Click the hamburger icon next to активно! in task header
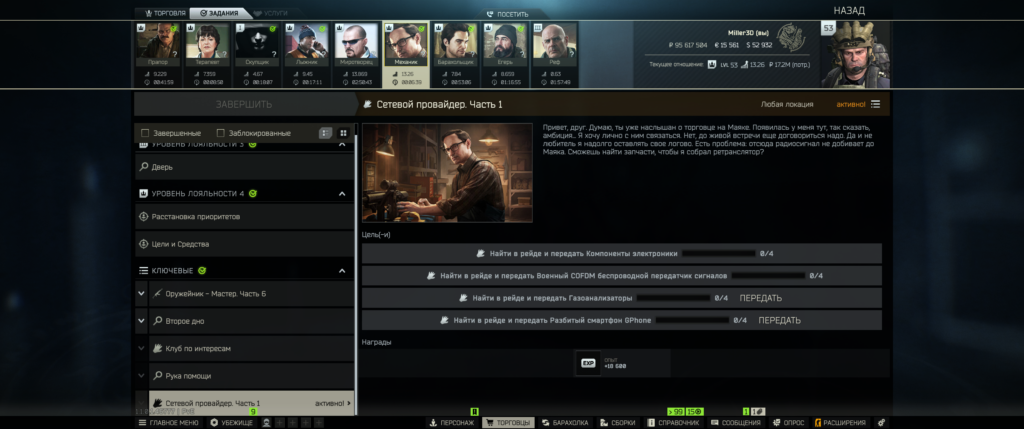Image resolution: width=1024 pixels, height=429 pixels. click(x=875, y=104)
